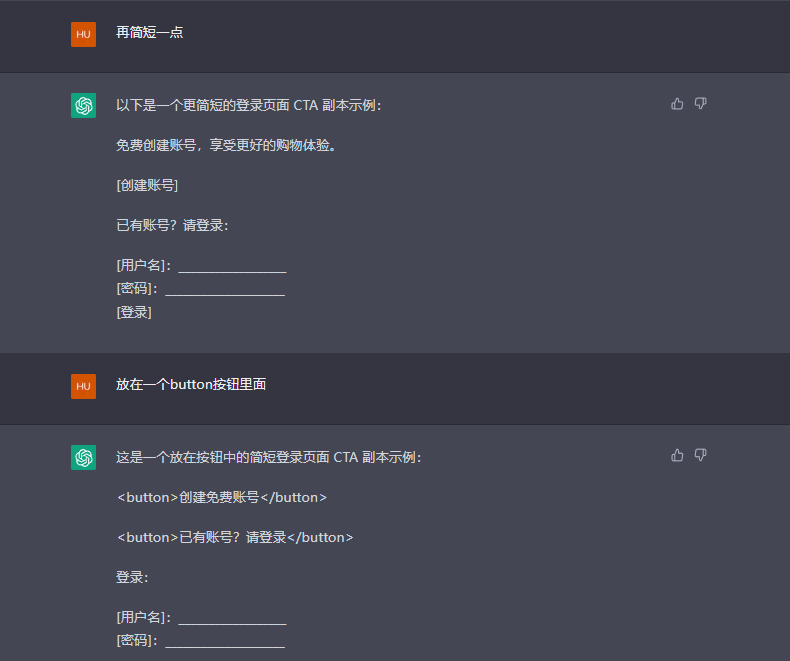790x661 pixels.
Task: Click the user message 放在一个button按钮里面
Action: (x=191, y=384)
